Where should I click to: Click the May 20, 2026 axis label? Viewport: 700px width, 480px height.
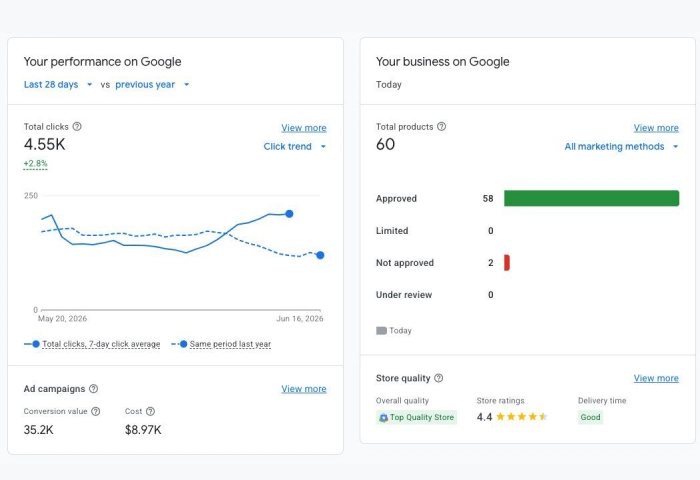(62, 319)
